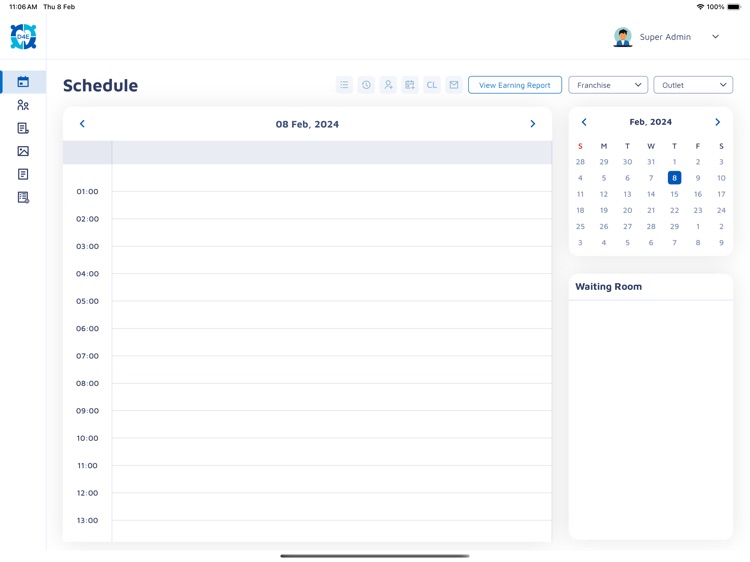Open the scroll document sidebar icon
750x562 pixels.
click(x=23, y=128)
